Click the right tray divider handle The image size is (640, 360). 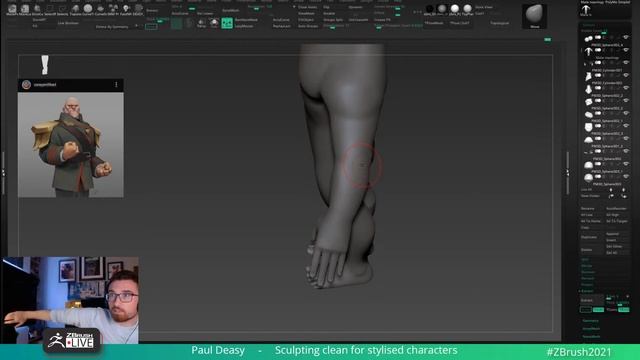point(567,173)
